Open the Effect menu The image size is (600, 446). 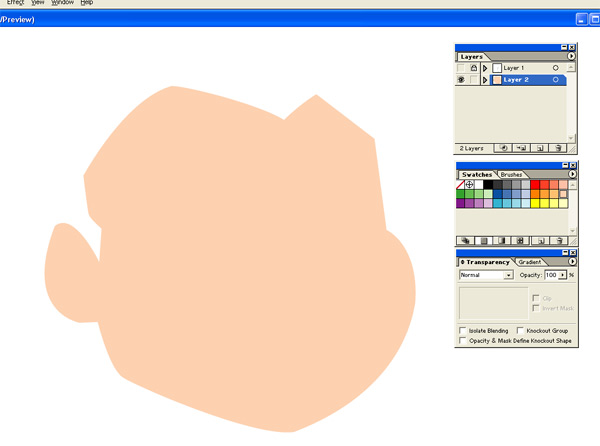[16, 2]
